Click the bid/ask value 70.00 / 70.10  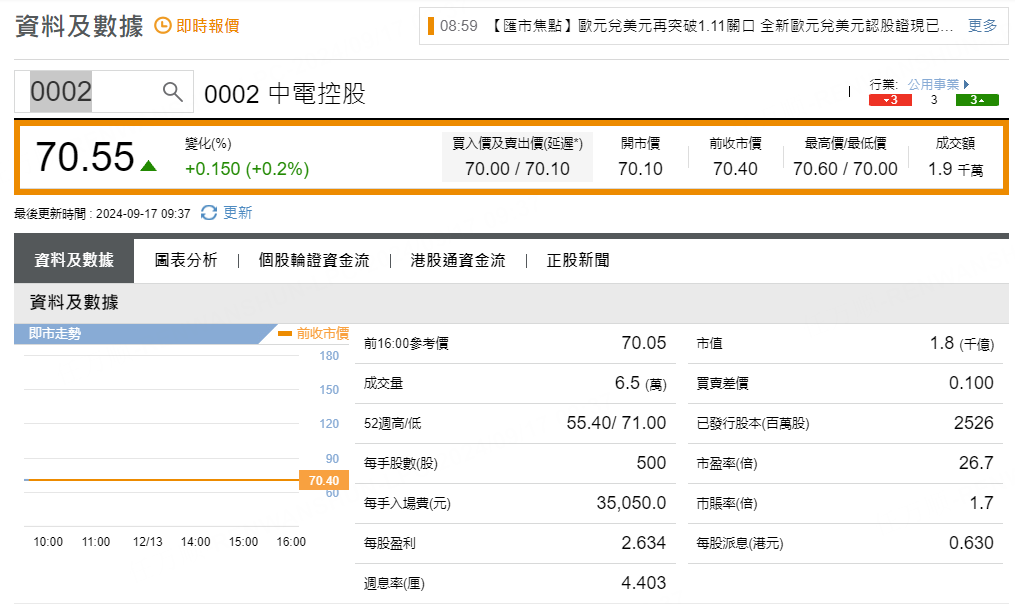(x=517, y=169)
